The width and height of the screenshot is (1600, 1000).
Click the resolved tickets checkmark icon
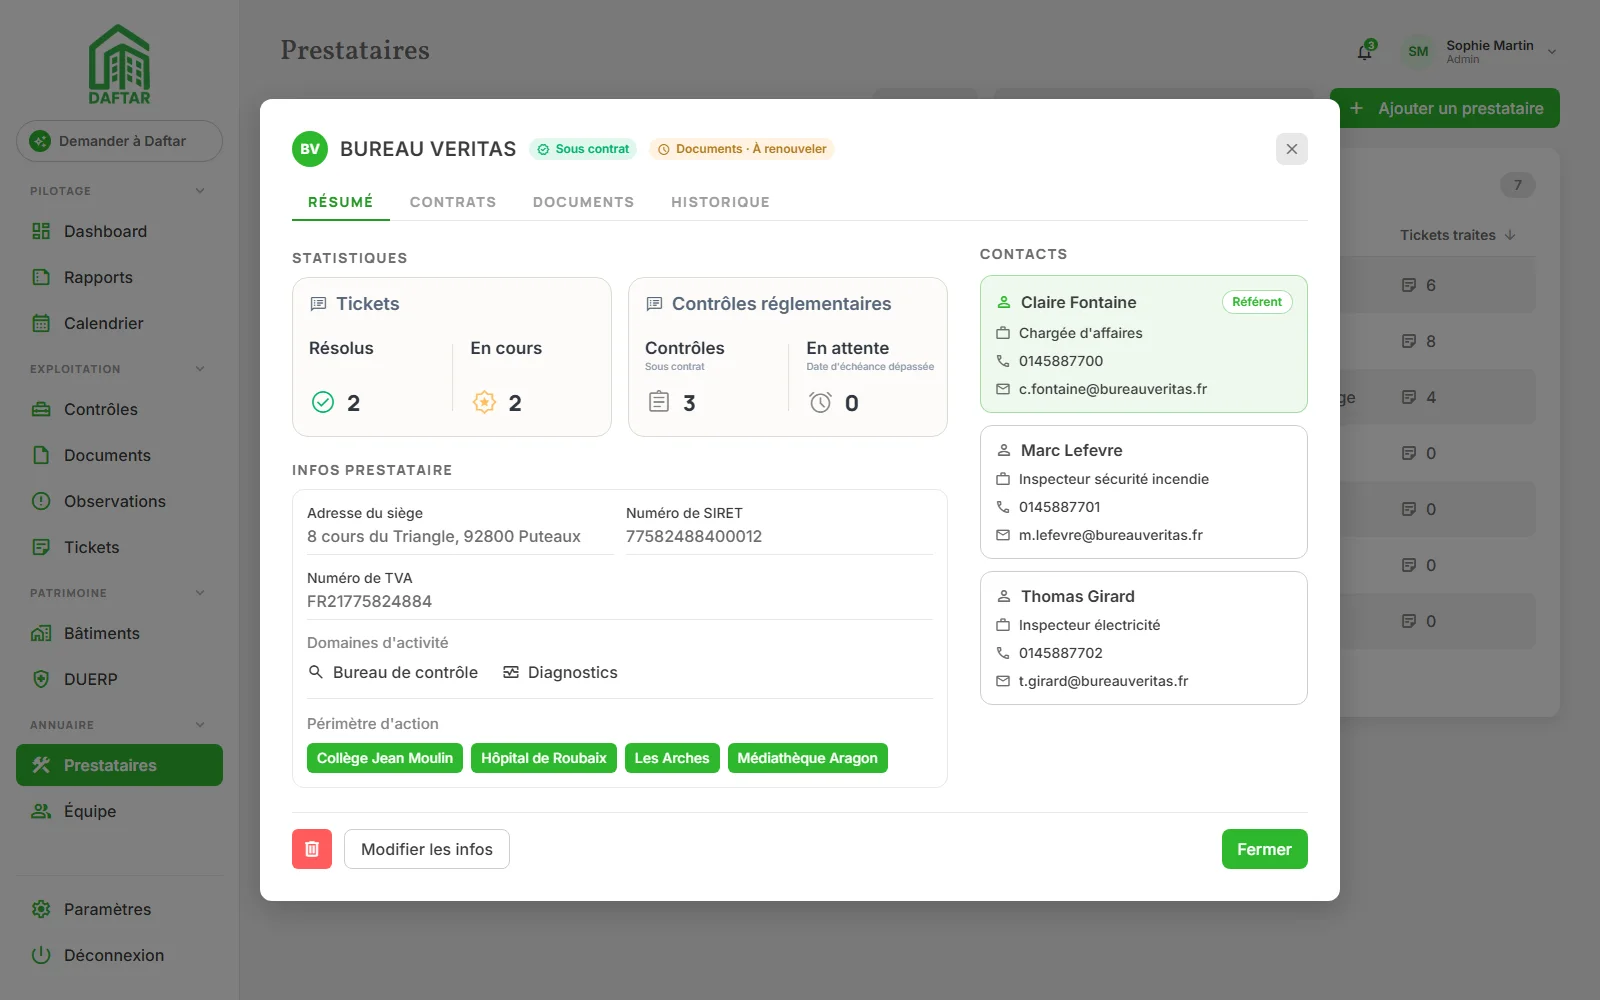pos(323,402)
